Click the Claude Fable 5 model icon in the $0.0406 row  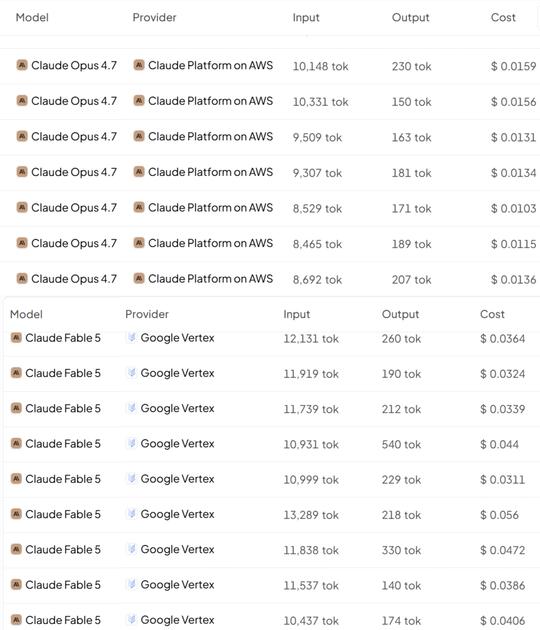pos(16,620)
